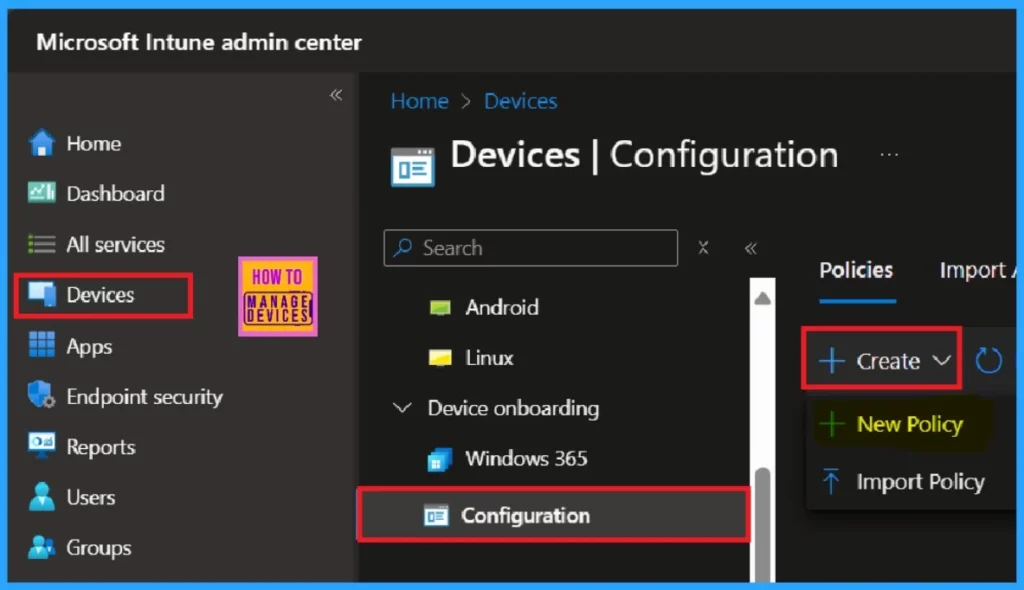Switch to the Policies tab
Viewport: 1024px width, 590px height.
pyautogui.click(x=856, y=270)
